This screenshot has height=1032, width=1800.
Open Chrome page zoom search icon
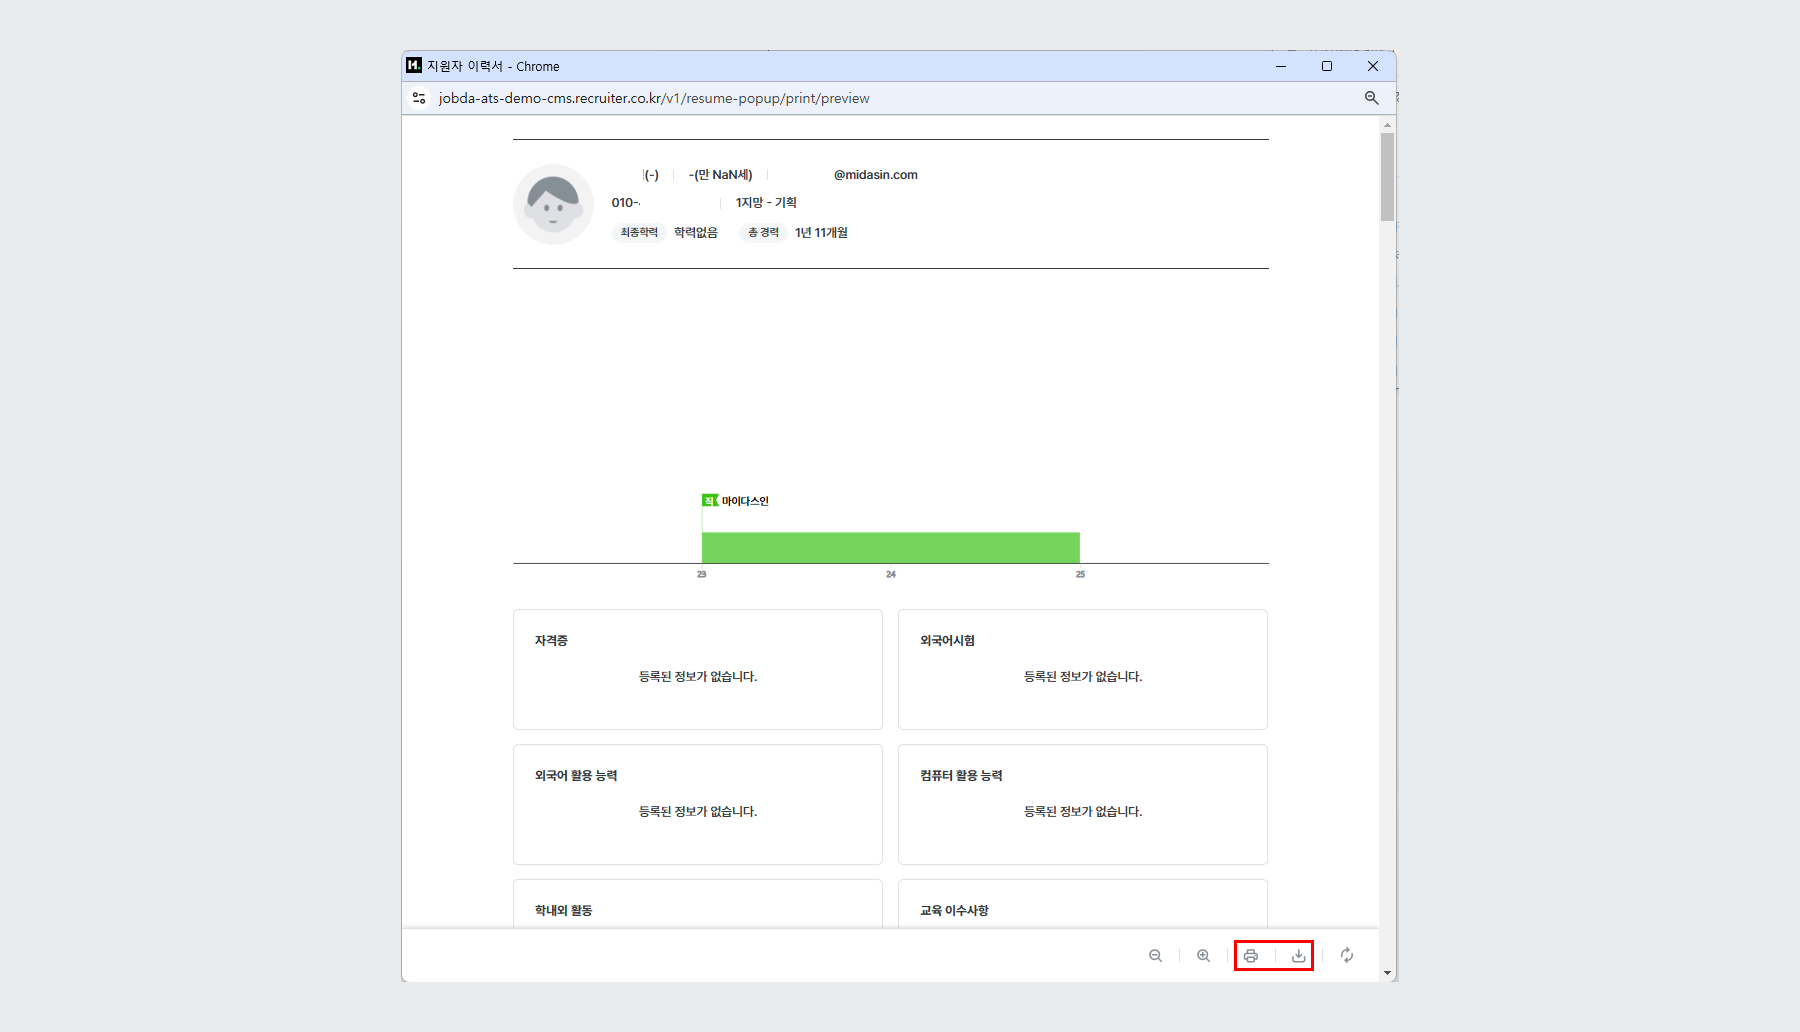click(x=1371, y=98)
